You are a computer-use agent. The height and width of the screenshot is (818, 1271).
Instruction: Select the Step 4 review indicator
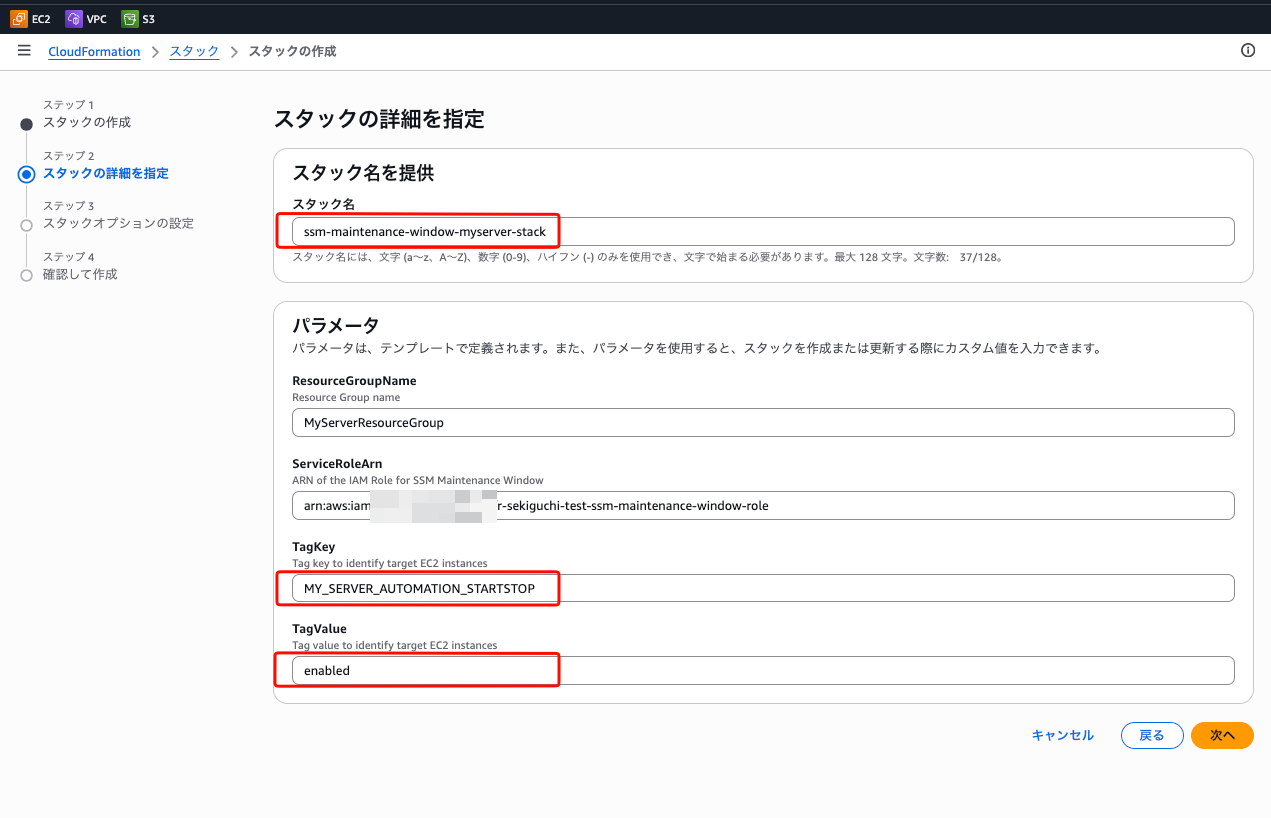coord(27,275)
